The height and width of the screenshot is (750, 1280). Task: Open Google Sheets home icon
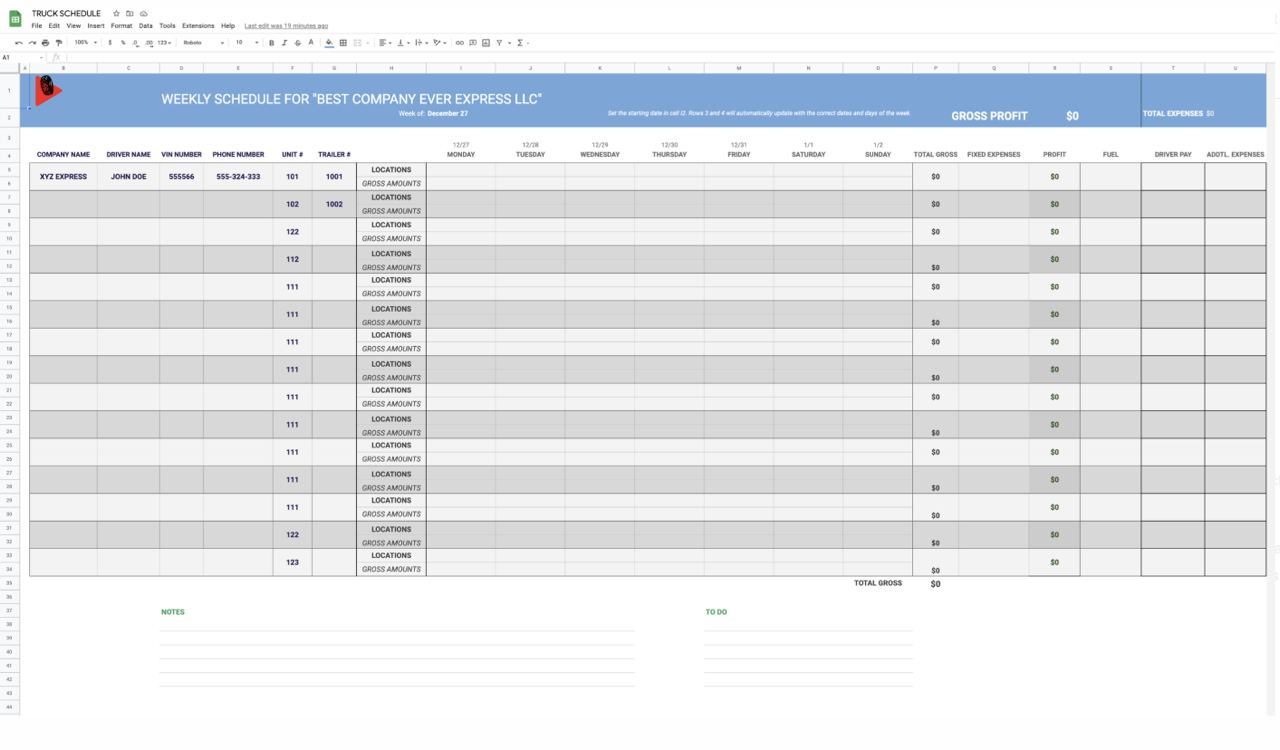tap(15, 19)
